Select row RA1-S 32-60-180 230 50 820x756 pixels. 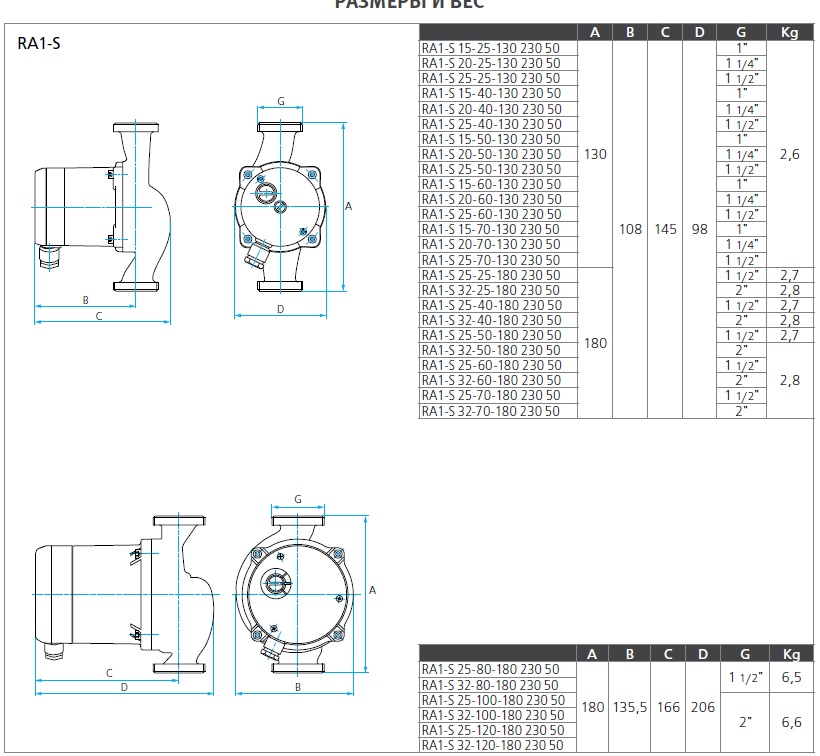(498, 381)
